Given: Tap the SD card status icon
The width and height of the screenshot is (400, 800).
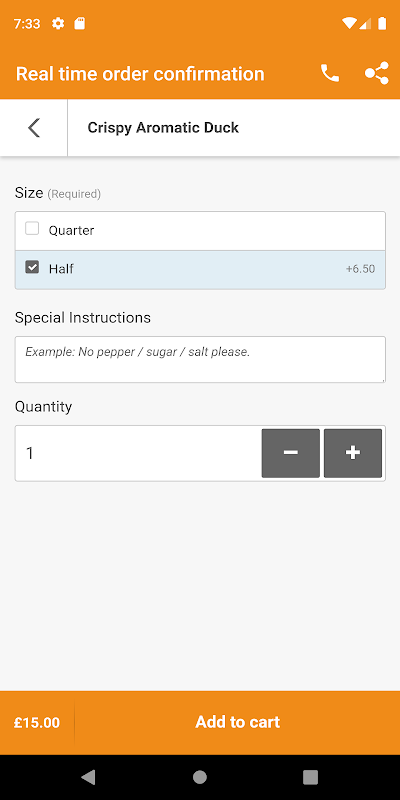Looking at the screenshot, I should click(80, 23).
